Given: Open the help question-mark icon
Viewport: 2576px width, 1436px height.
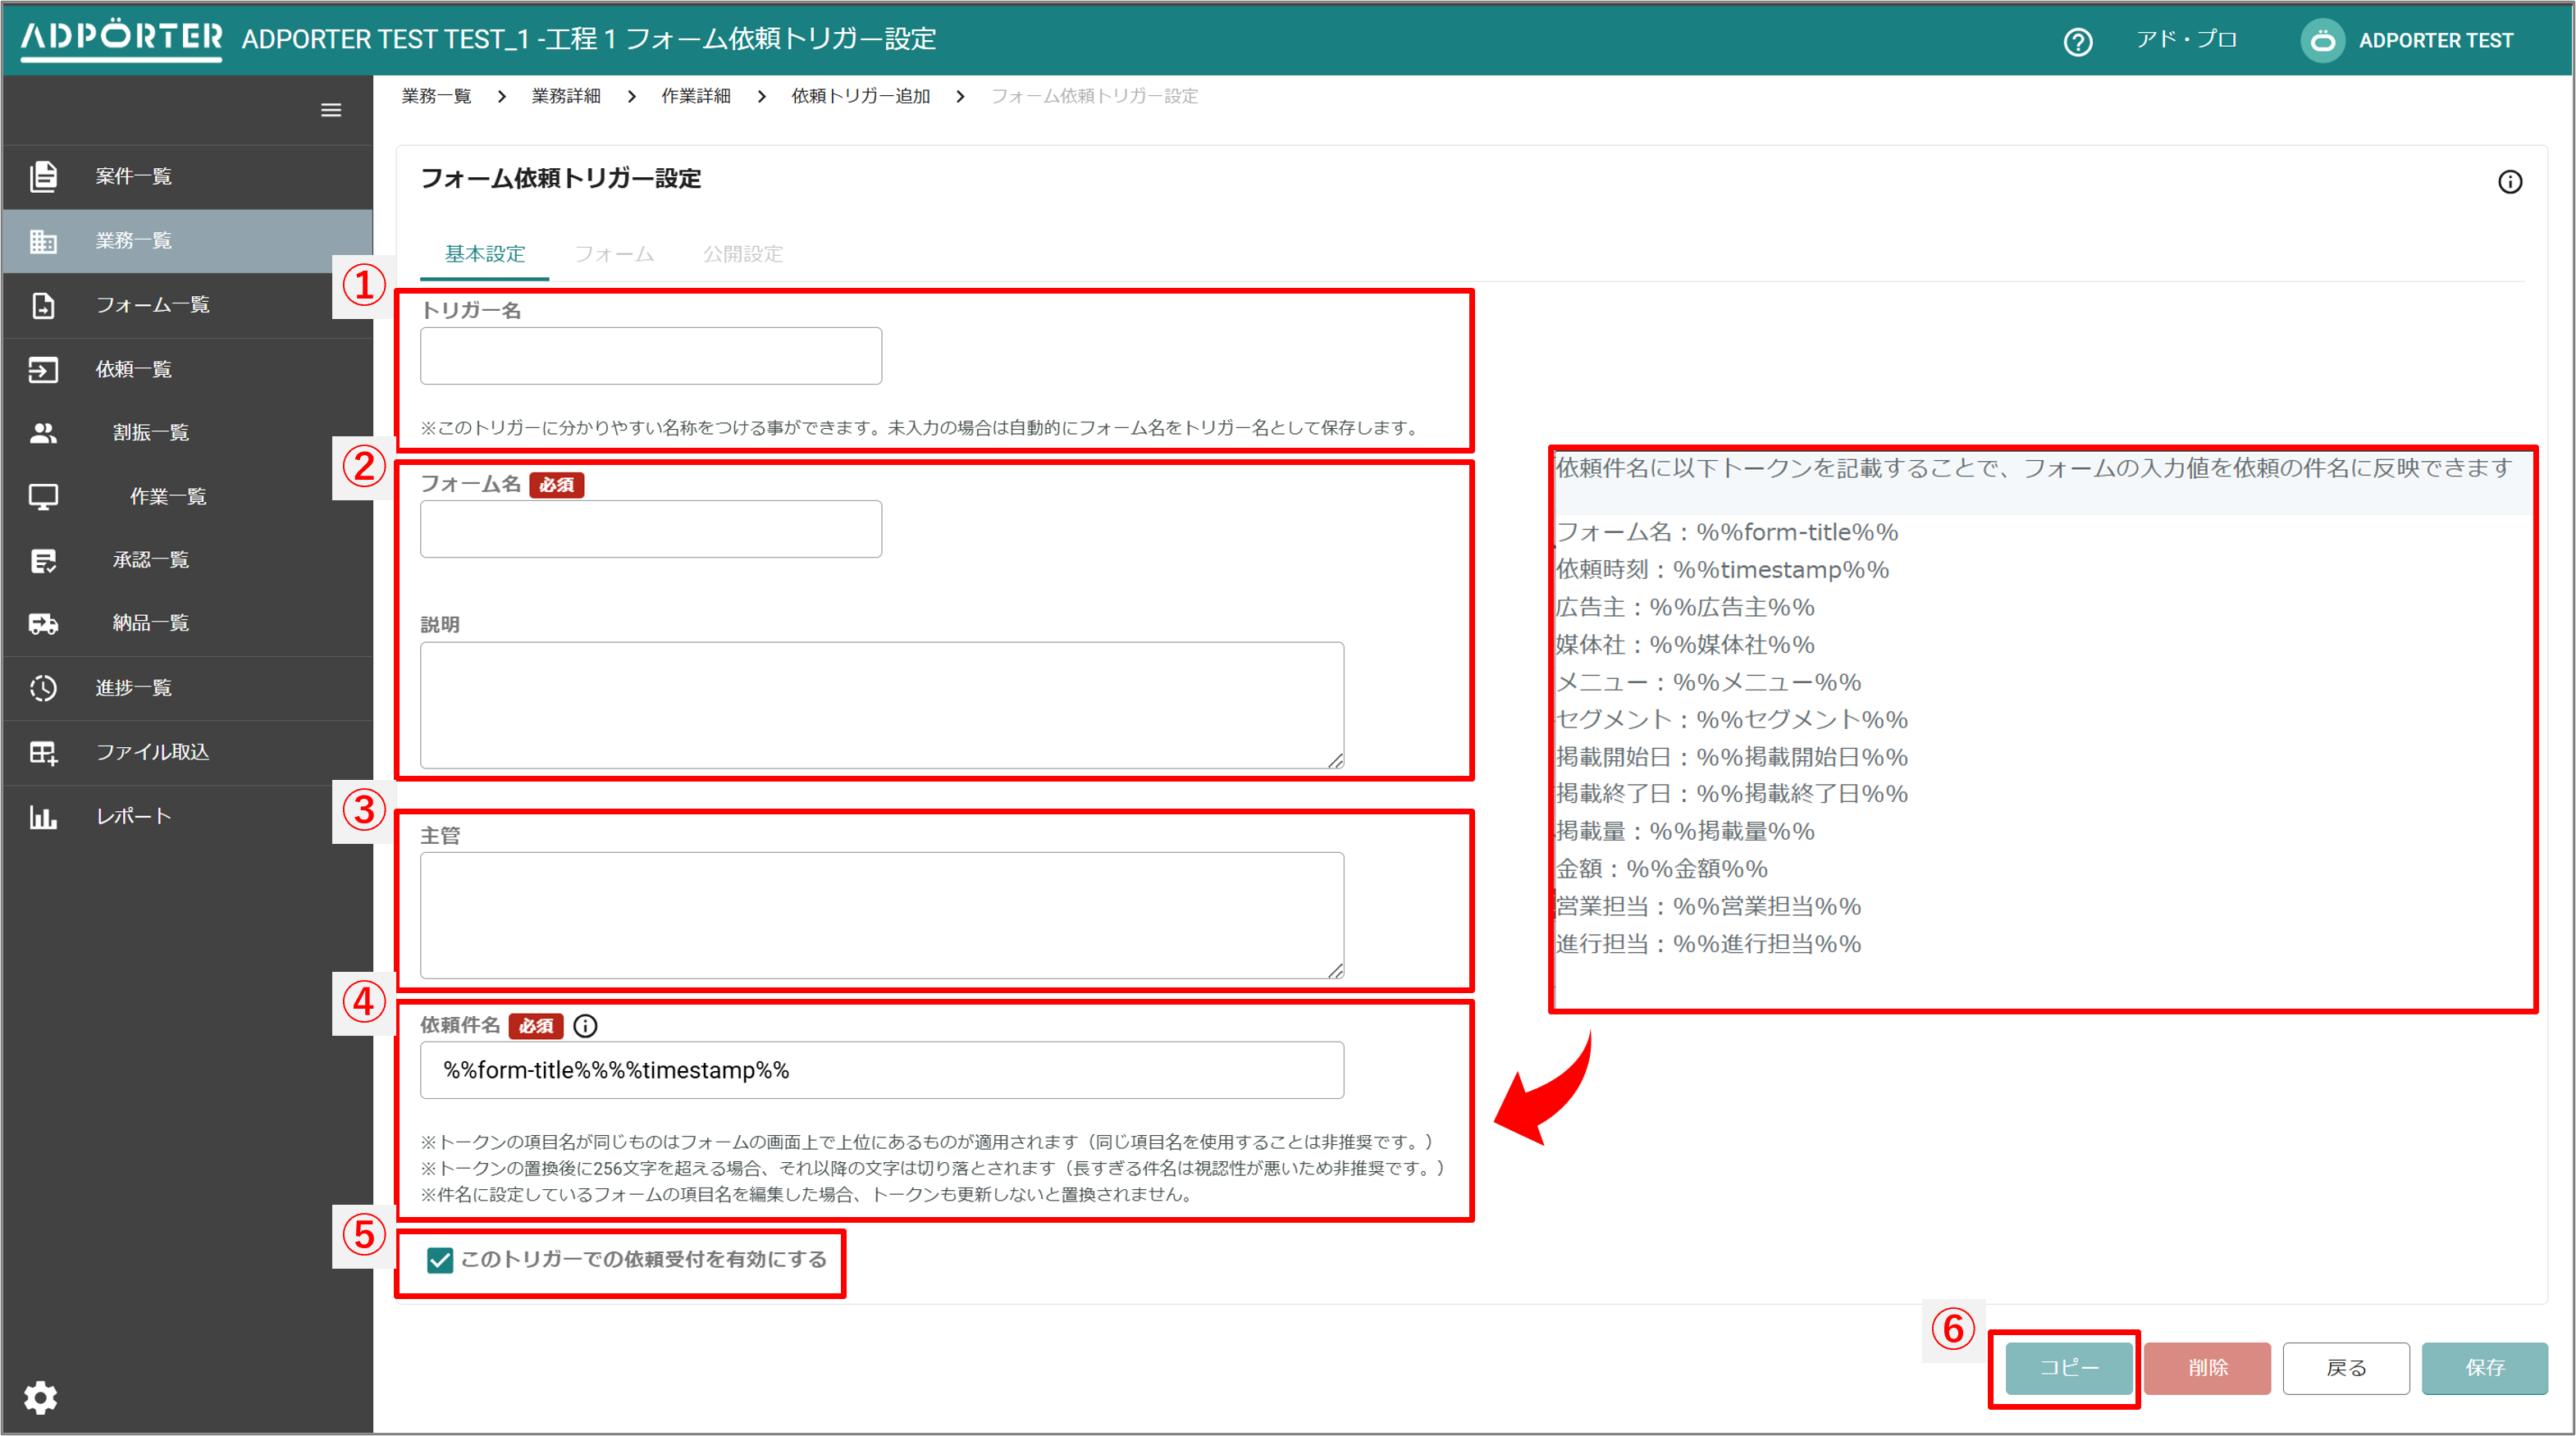Looking at the screenshot, I should 2077,42.
